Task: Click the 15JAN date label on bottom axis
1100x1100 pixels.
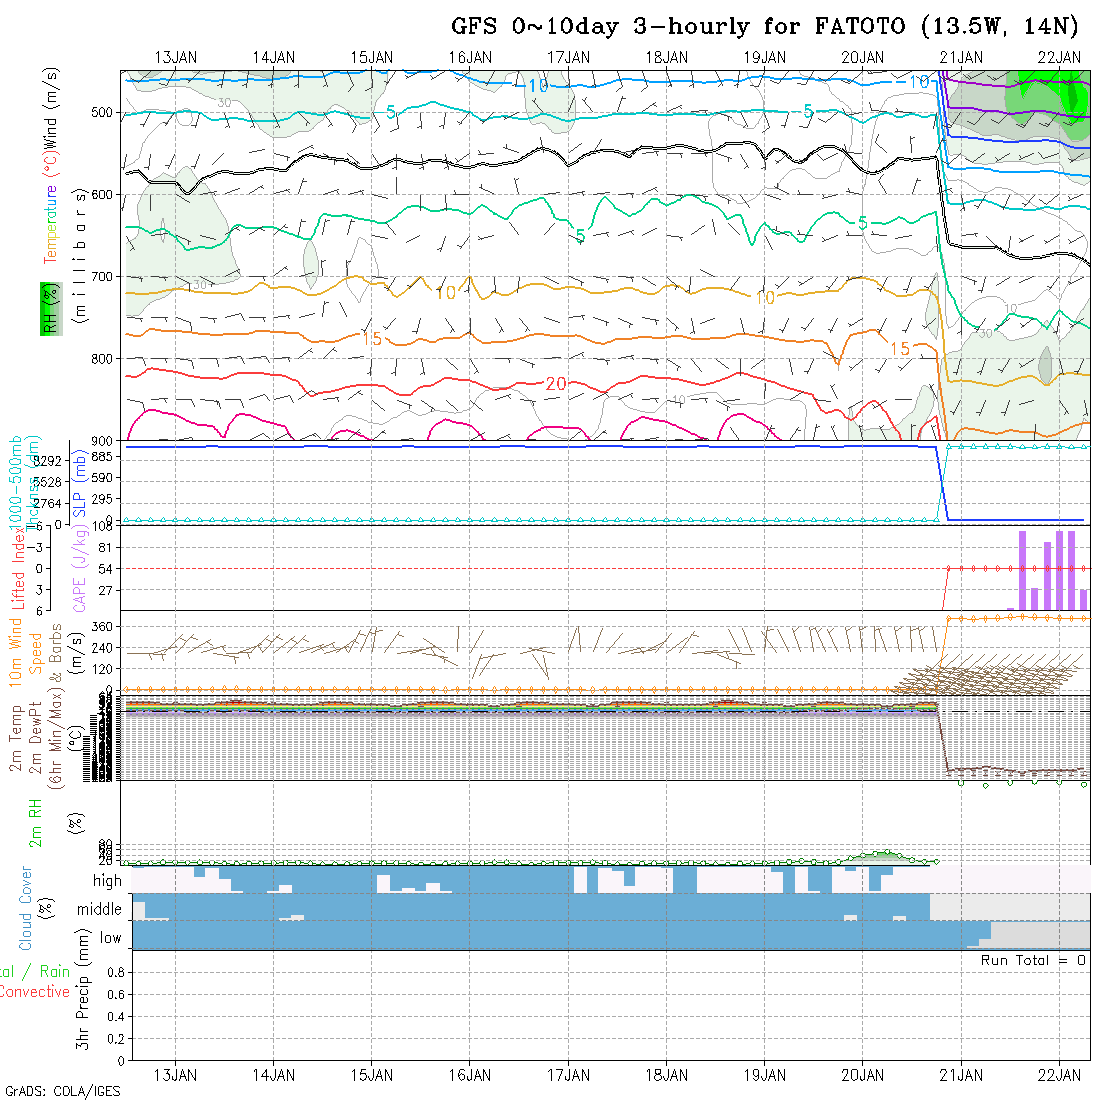Action: click(x=372, y=1075)
